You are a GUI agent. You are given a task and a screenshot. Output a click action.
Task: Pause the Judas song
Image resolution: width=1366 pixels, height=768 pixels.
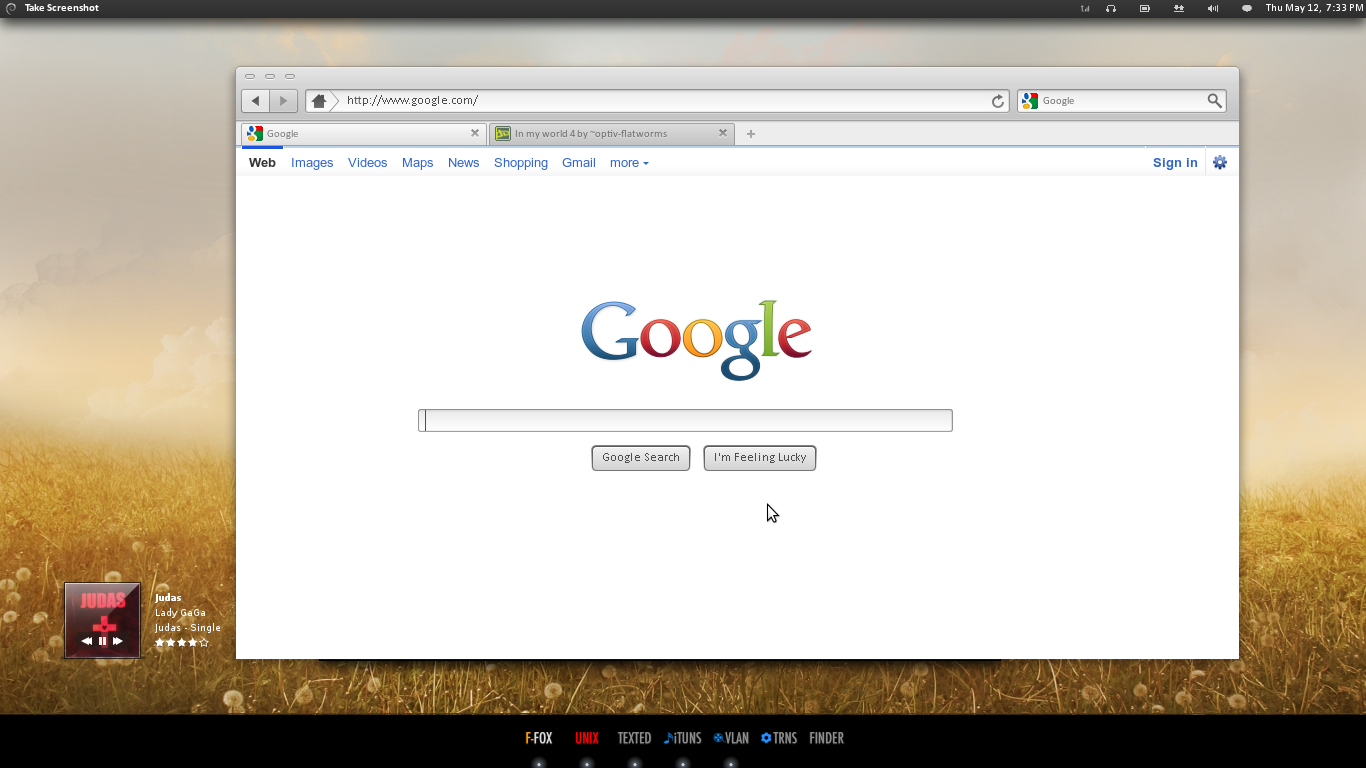click(x=102, y=641)
